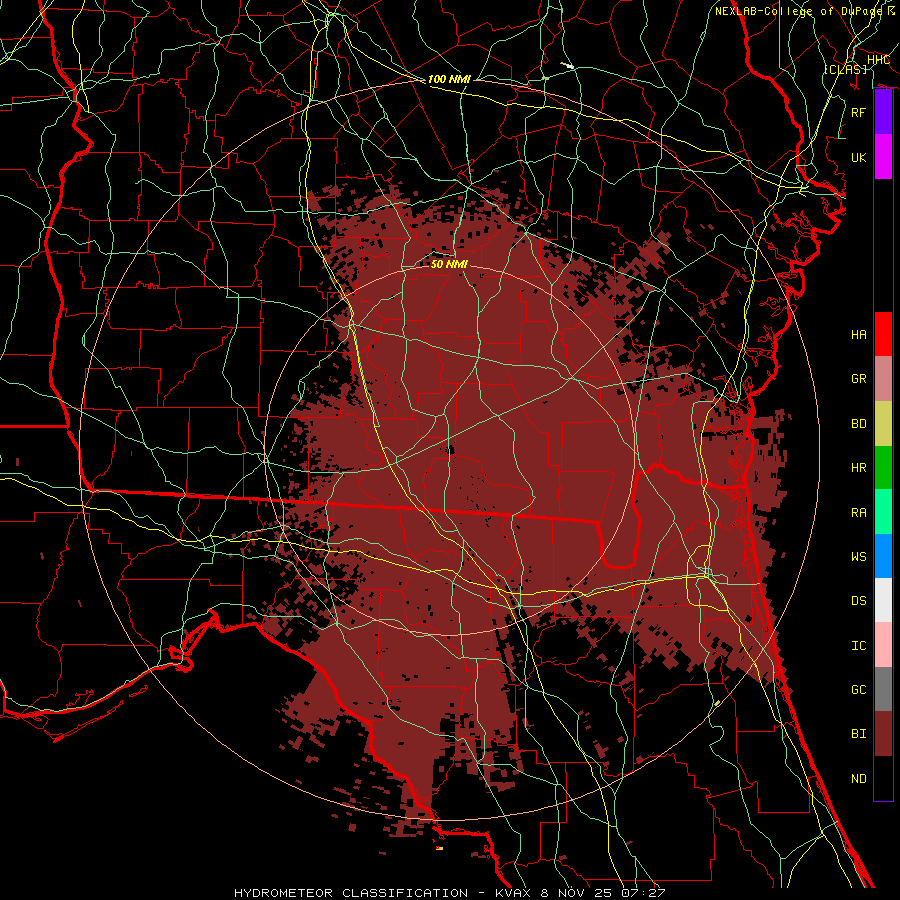Click the RA legend label
The height and width of the screenshot is (900, 900).
tap(858, 513)
